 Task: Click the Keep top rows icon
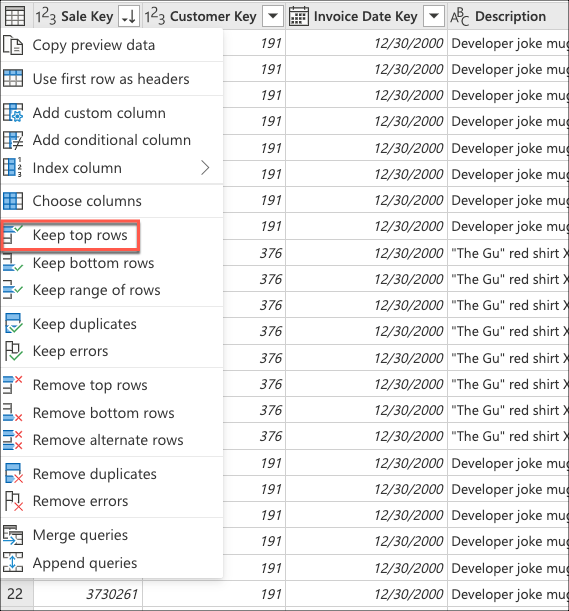click(13, 235)
